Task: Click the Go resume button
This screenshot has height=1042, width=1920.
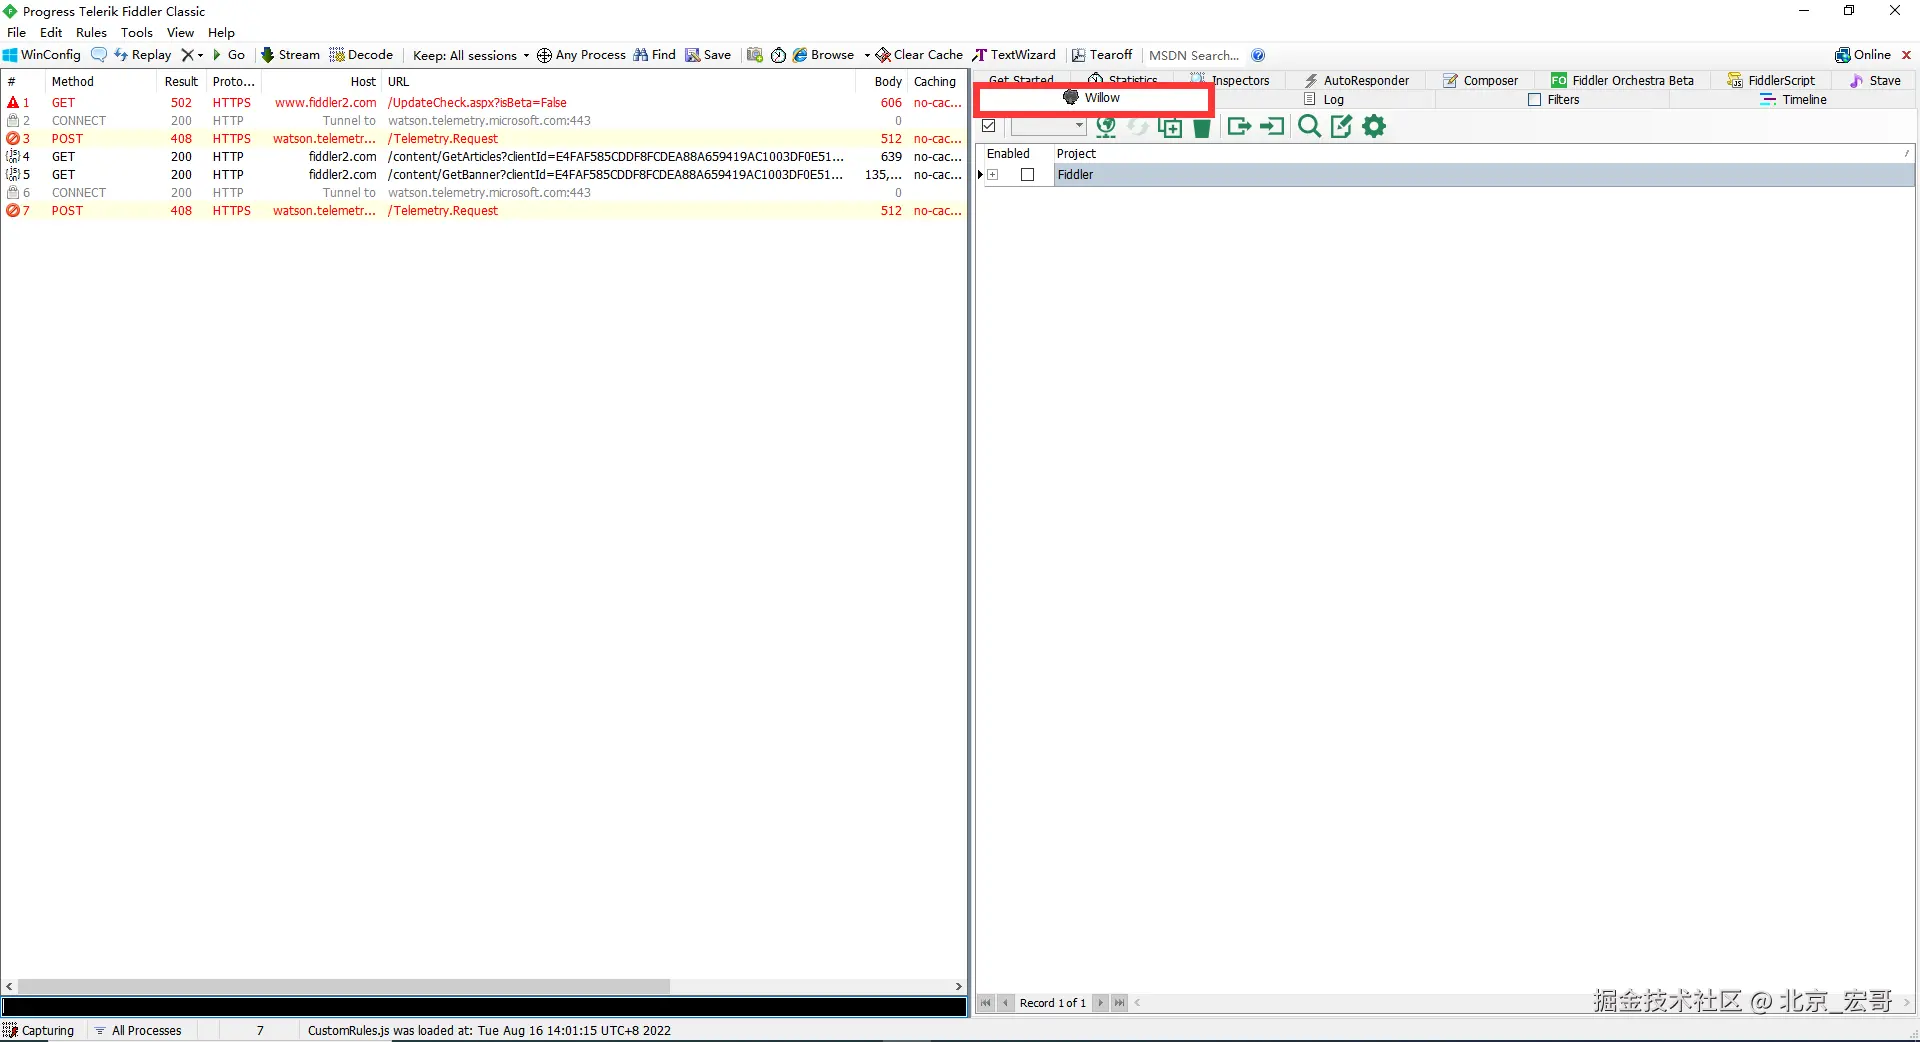Action: [228, 55]
